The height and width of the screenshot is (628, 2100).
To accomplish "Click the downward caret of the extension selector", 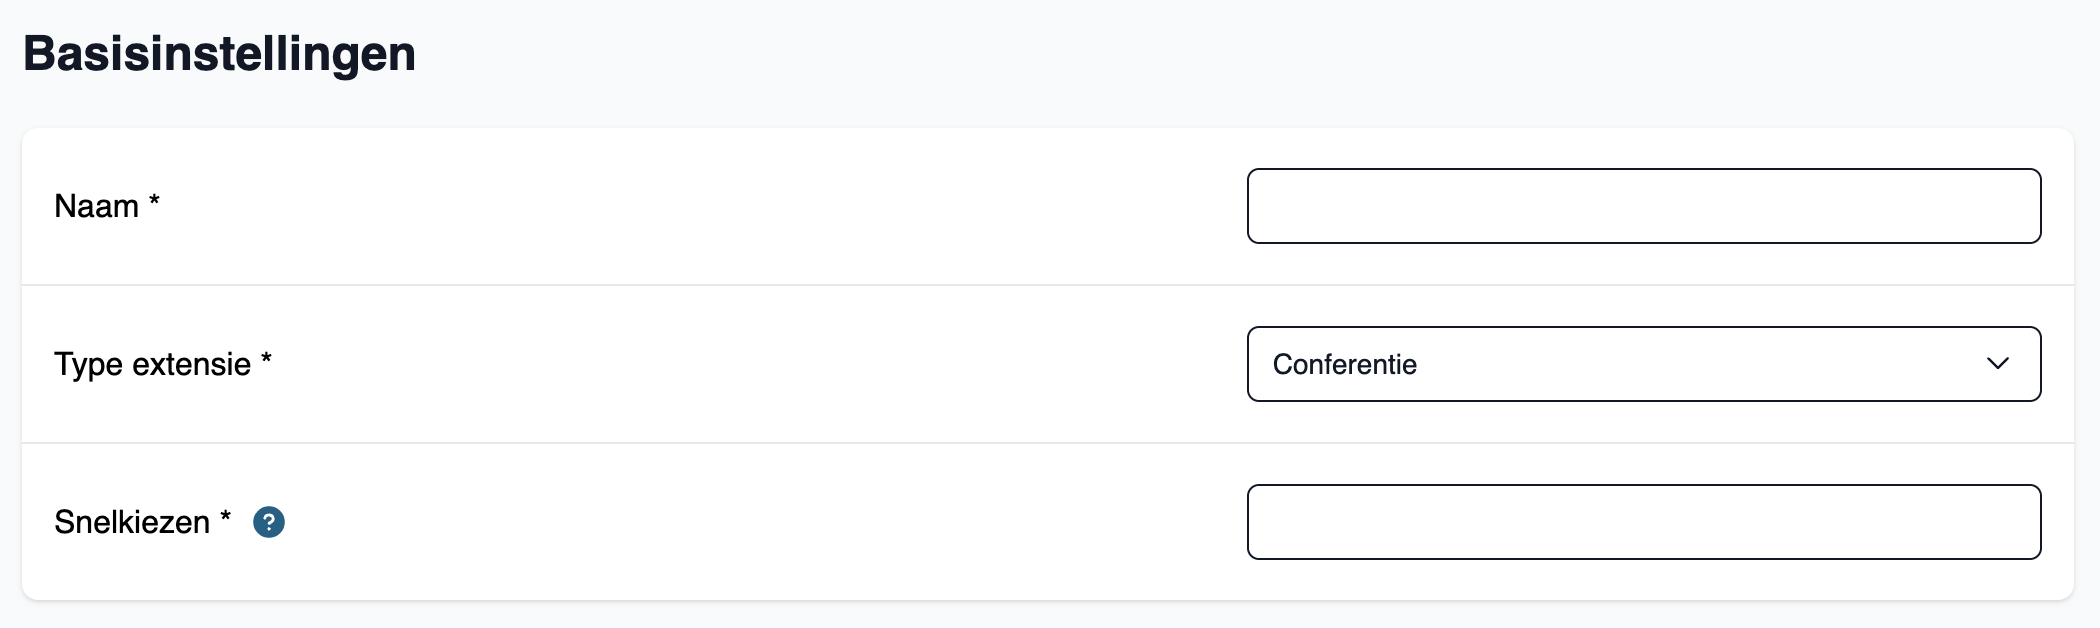I will pyautogui.click(x=1997, y=364).
